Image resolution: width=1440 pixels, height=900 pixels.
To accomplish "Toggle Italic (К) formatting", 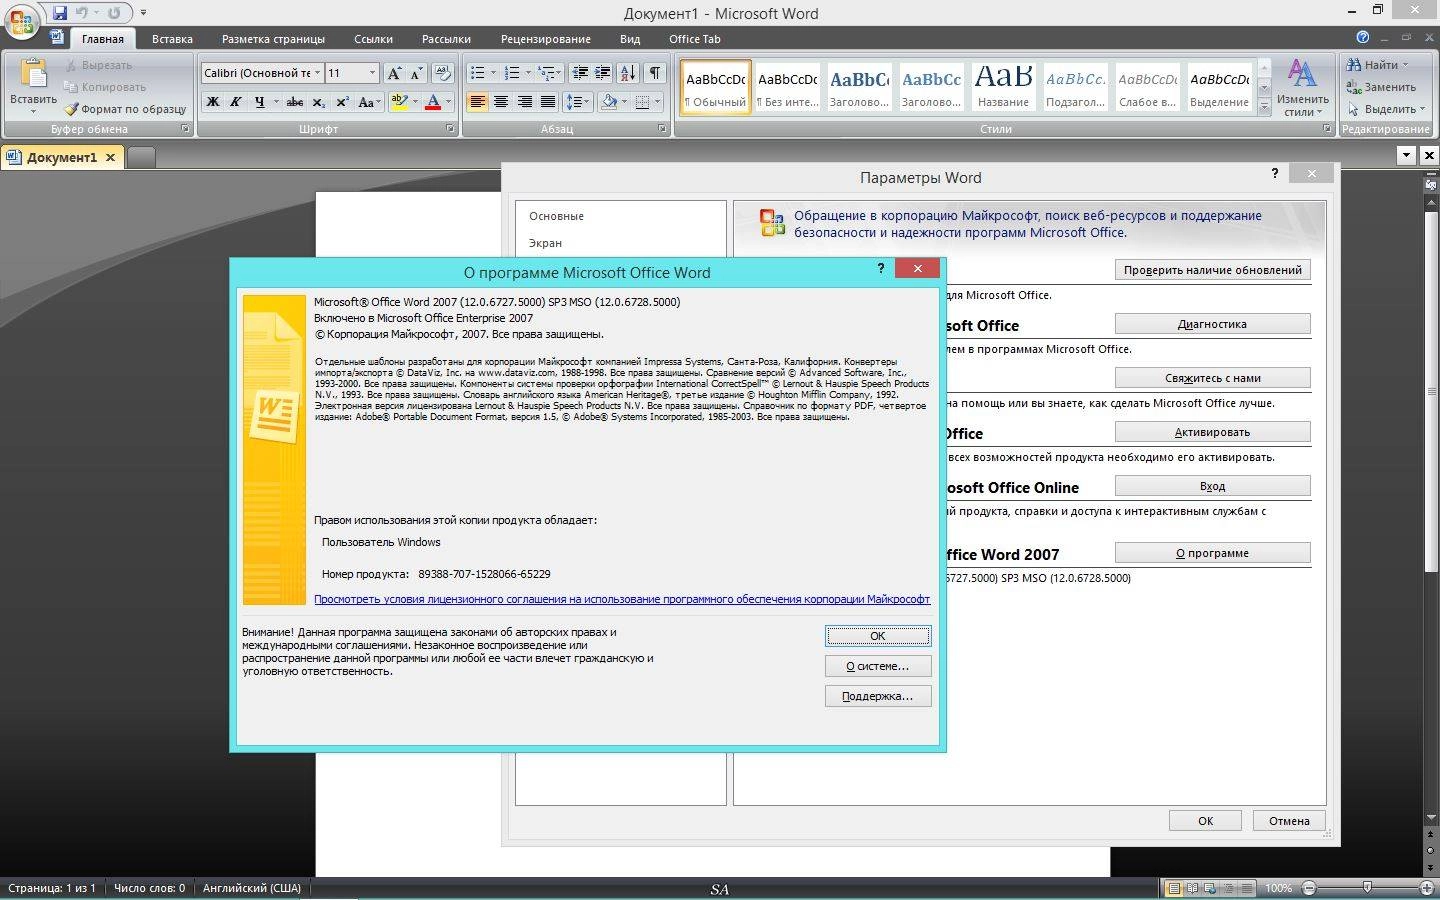I will [x=236, y=102].
